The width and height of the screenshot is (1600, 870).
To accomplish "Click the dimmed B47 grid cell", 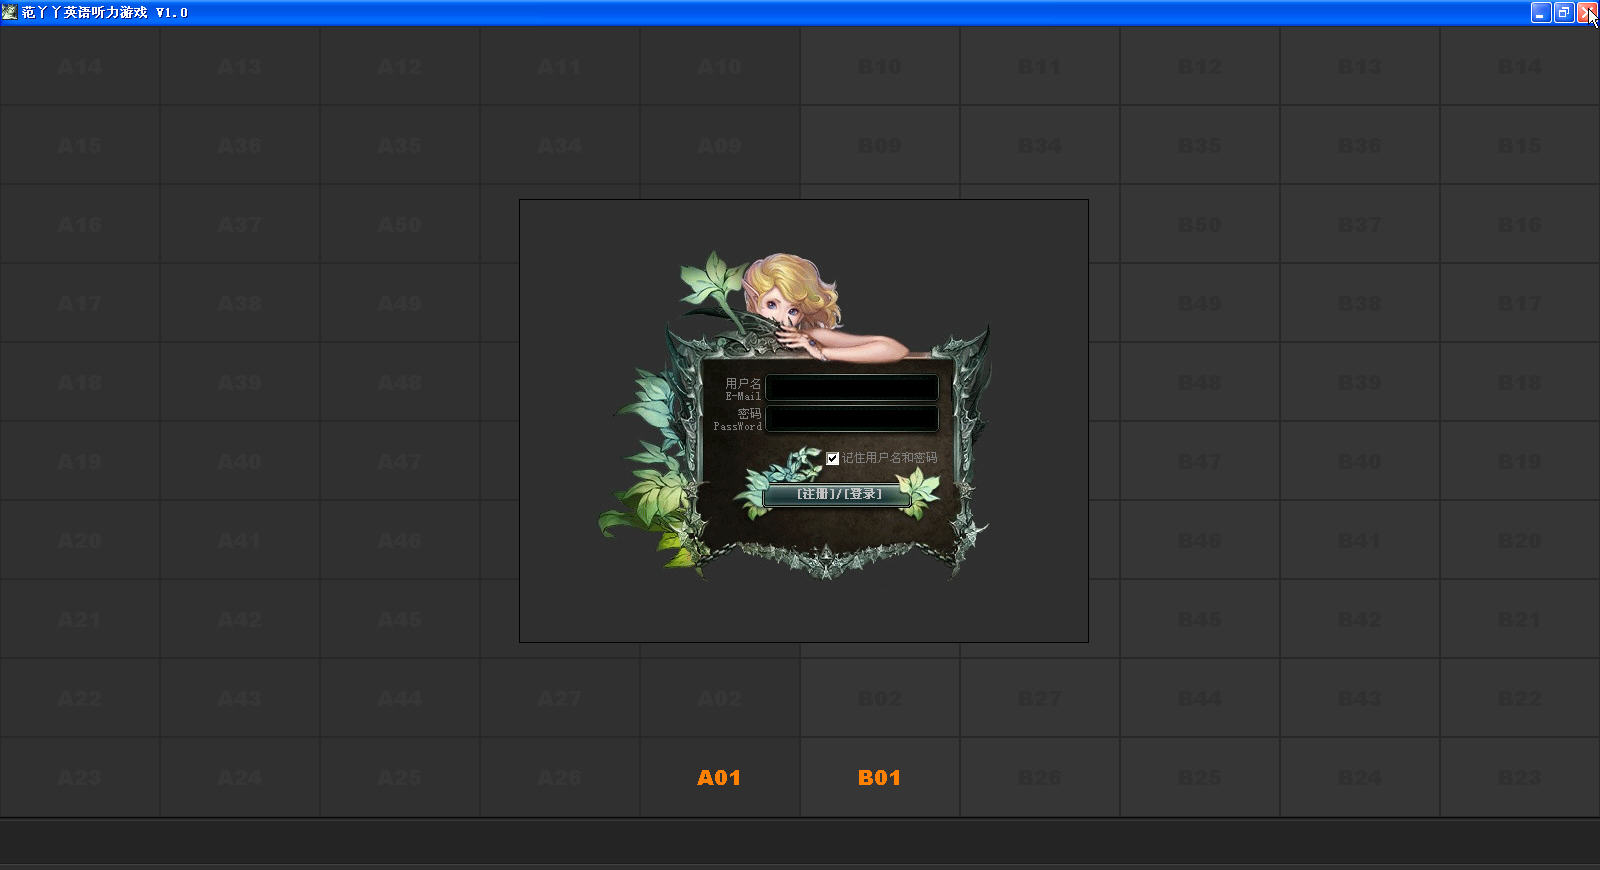I will point(1200,461).
